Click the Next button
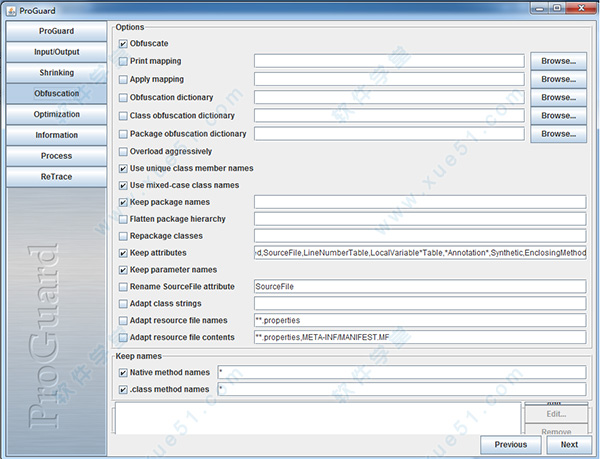This screenshot has height=459, width=600. [568, 445]
